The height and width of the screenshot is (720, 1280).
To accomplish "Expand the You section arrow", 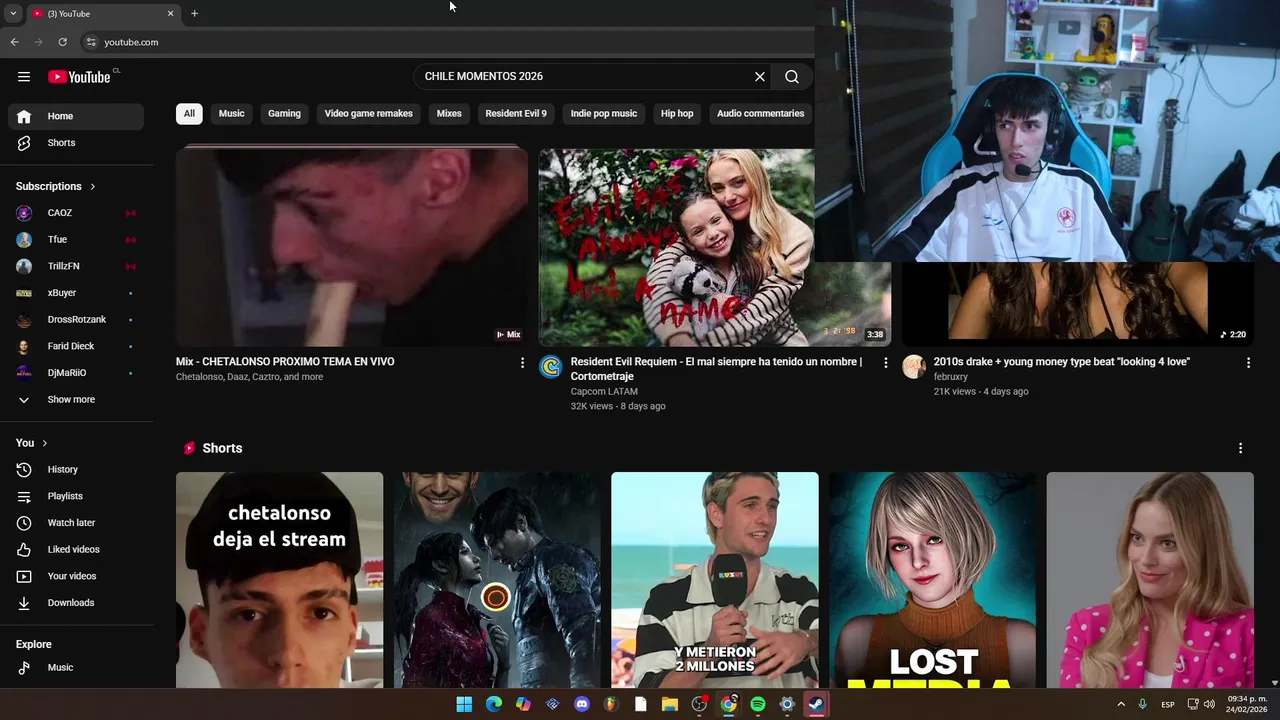I will point(44,443).
